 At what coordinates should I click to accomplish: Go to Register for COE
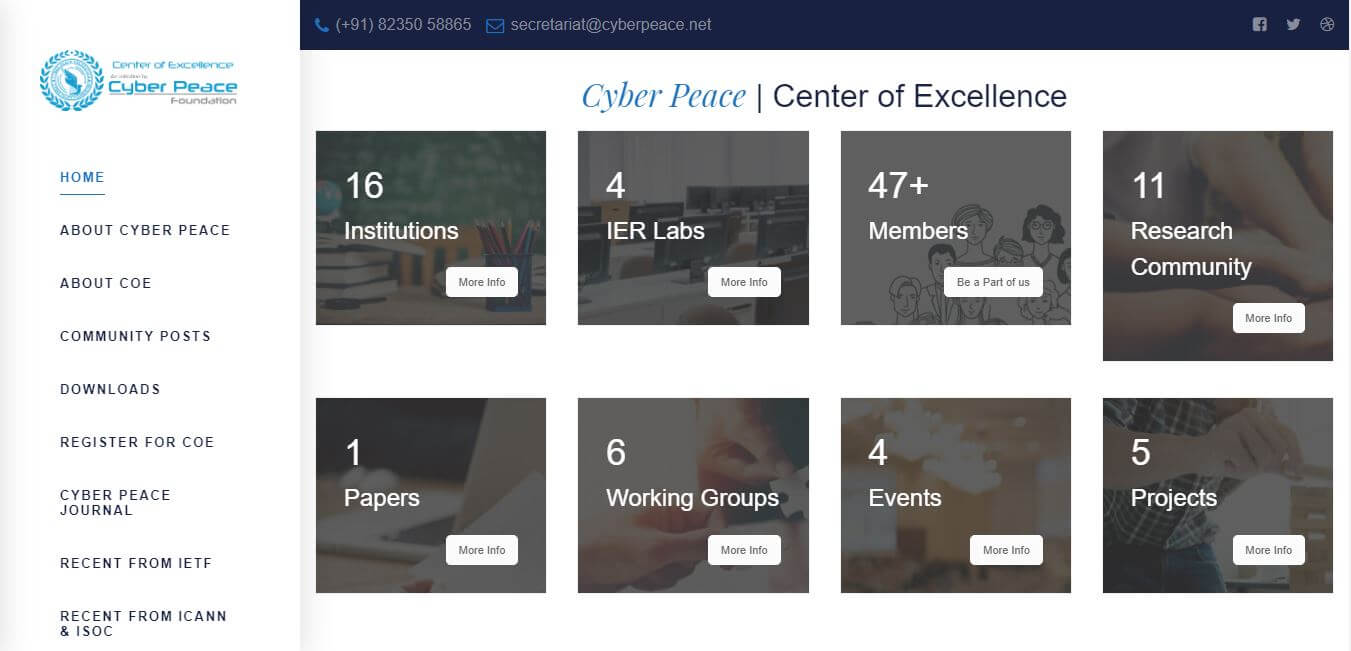point(137,442)
